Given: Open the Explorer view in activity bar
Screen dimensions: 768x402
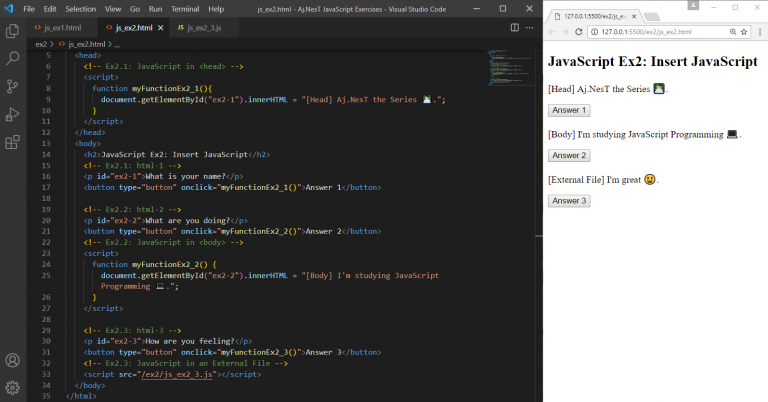Looking at the screenshot, I should click(x=13, y=32).
